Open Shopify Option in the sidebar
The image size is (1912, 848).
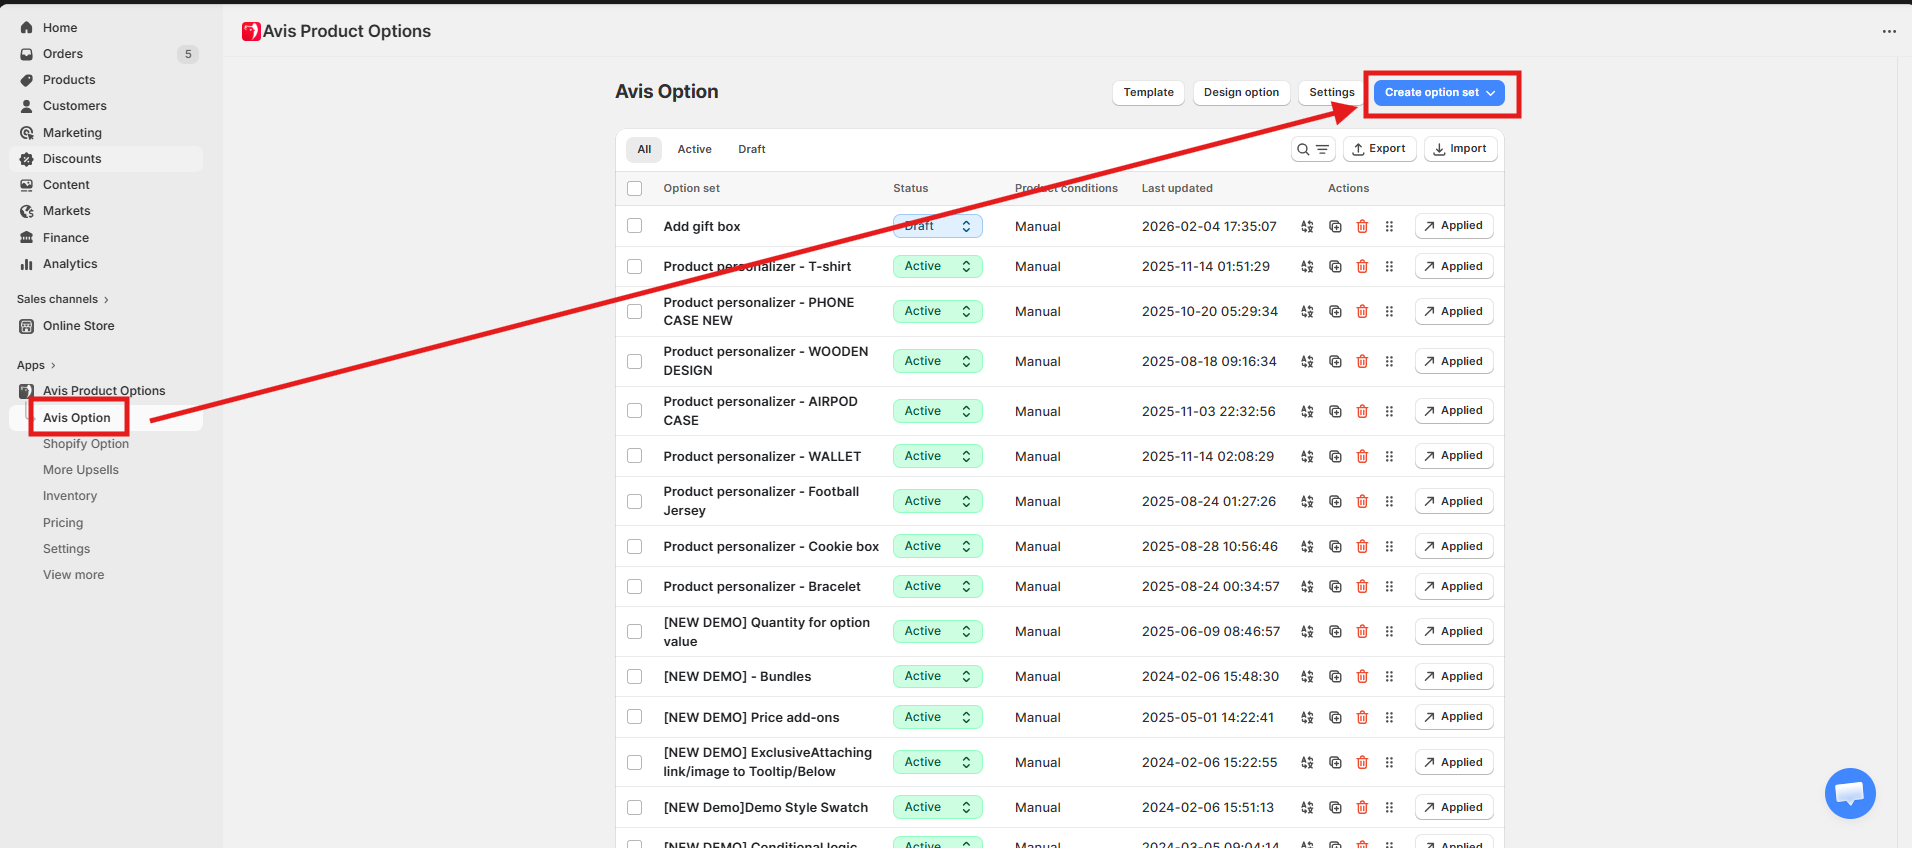(x=86, y=444)
